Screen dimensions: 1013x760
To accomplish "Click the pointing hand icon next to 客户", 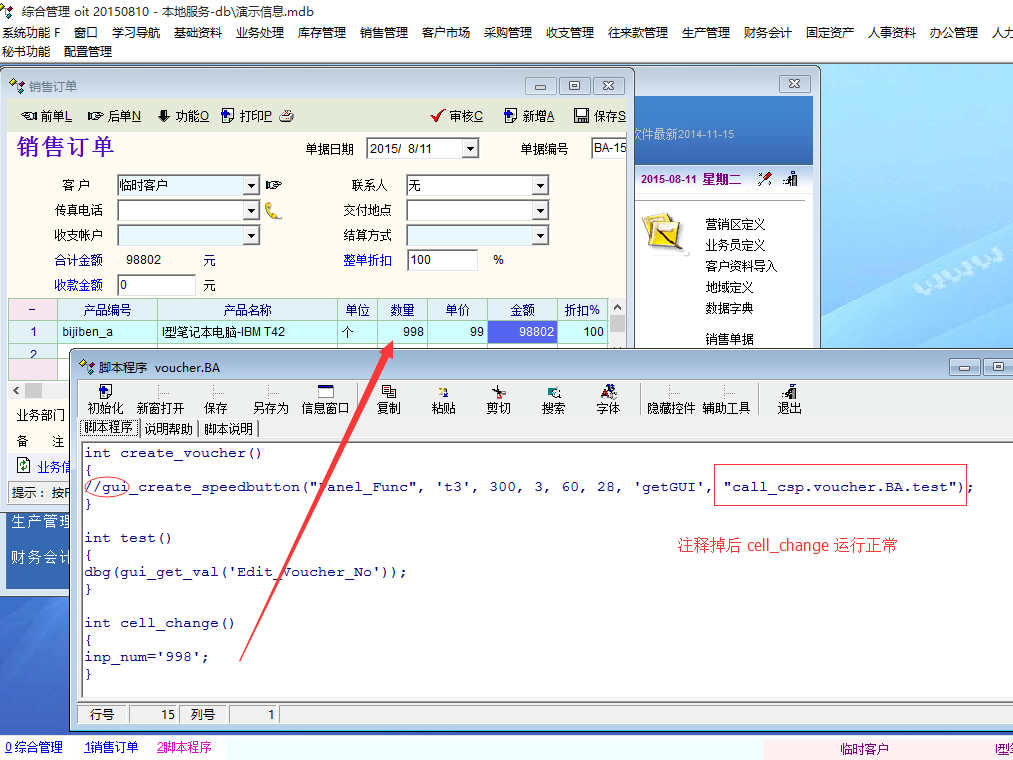I will coord(274,185).
